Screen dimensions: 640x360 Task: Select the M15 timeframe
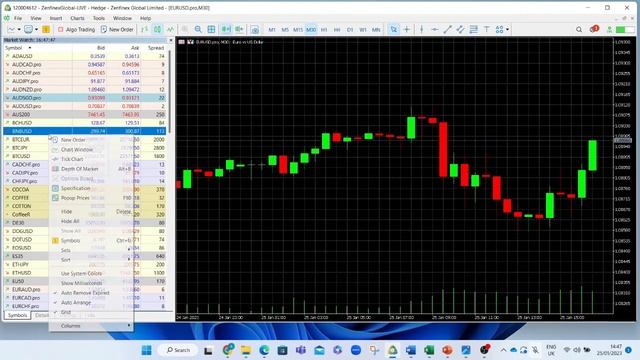click(298, 29)
